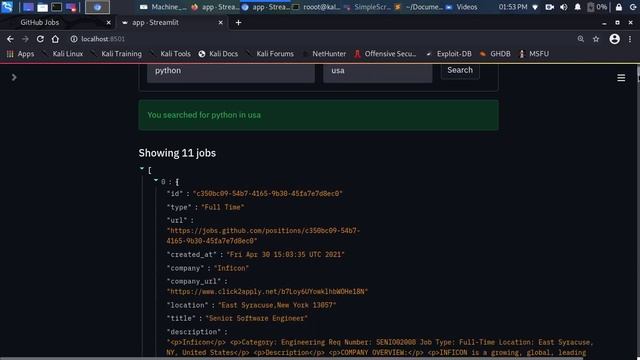Click the "Inficon" company value
The height and width of the screenshot is (360, 640).
(231, 268)
